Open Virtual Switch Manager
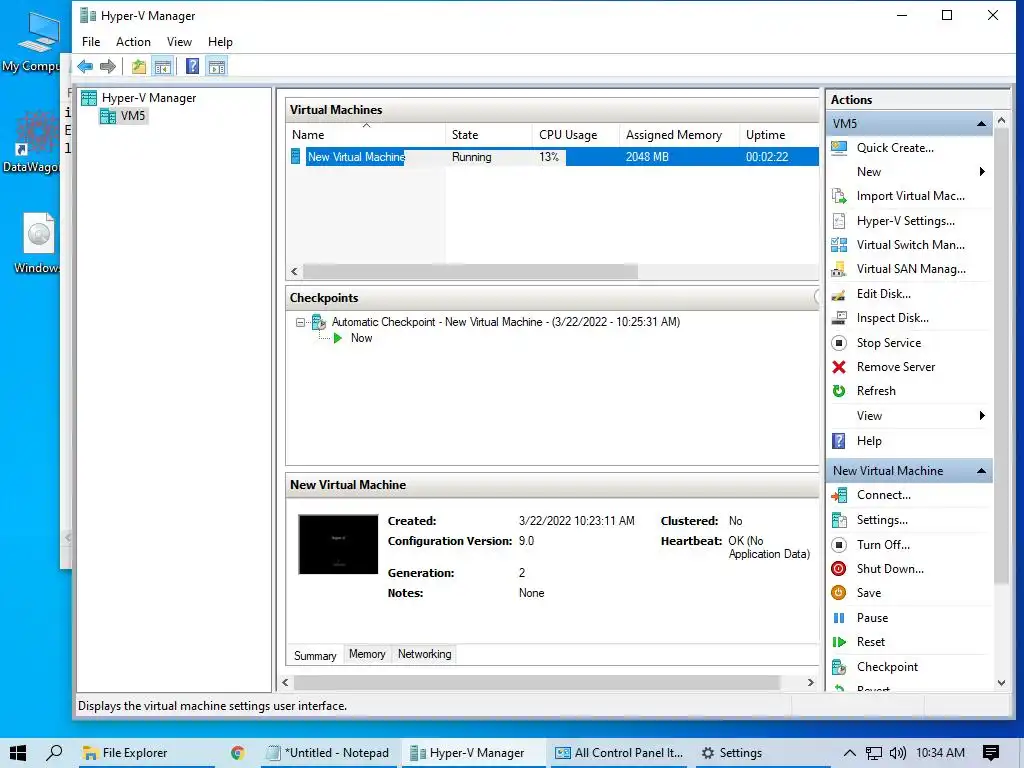The width and height of the screenshot is (1024, 768). [909, 245]
